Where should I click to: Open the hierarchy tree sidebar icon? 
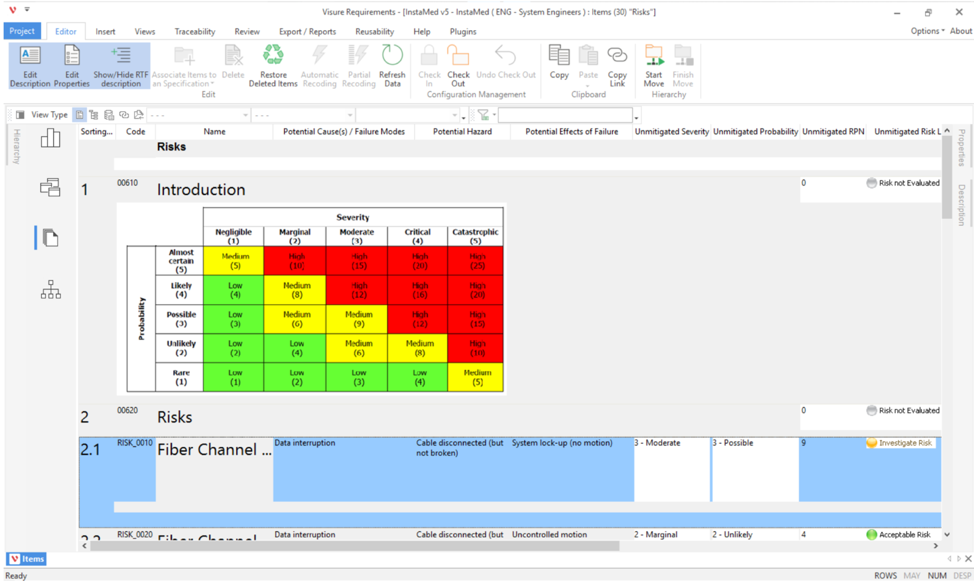50,289
